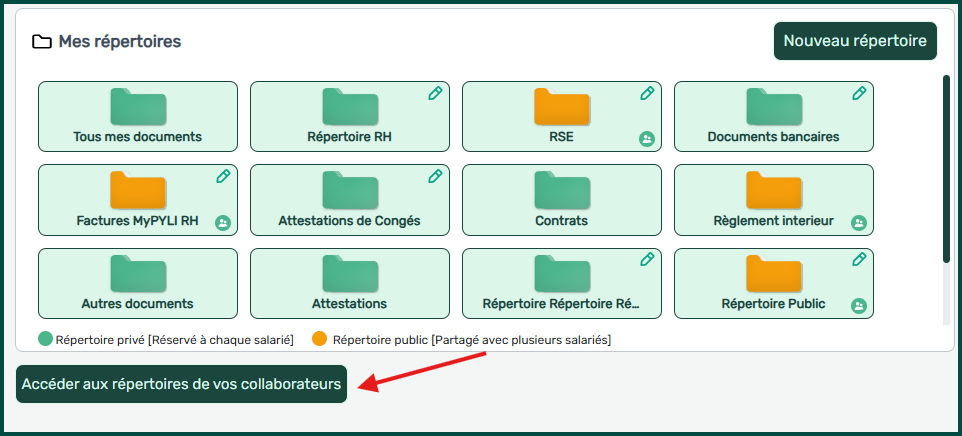Click pencil icon on Documents bancaires
This screenshot has height=436, width=962.
859,93
